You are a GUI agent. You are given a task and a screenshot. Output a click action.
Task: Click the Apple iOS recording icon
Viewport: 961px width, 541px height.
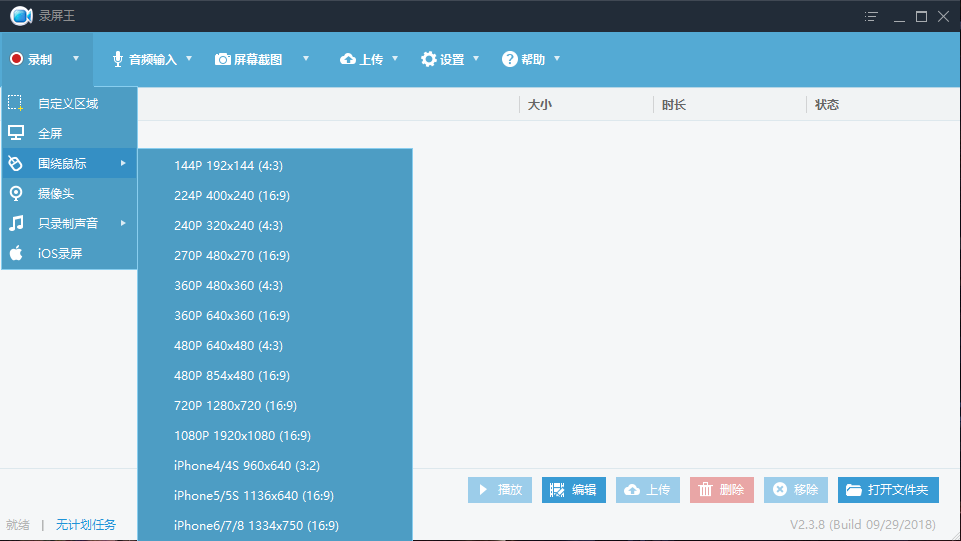point(16,253)
